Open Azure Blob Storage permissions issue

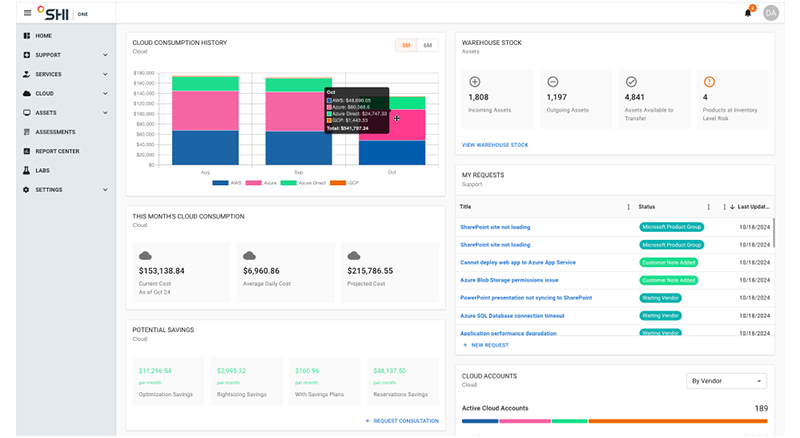click(x=509, y=280)
